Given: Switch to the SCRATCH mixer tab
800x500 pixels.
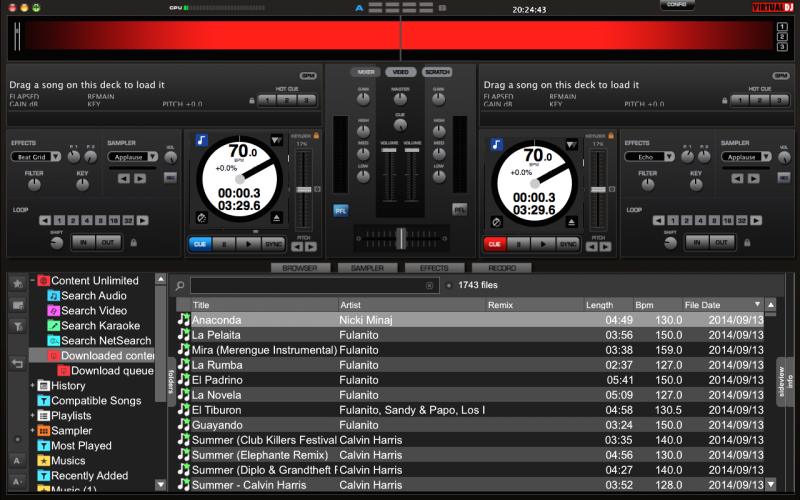Looking at the screenshot, I should [x=437, y=72].
